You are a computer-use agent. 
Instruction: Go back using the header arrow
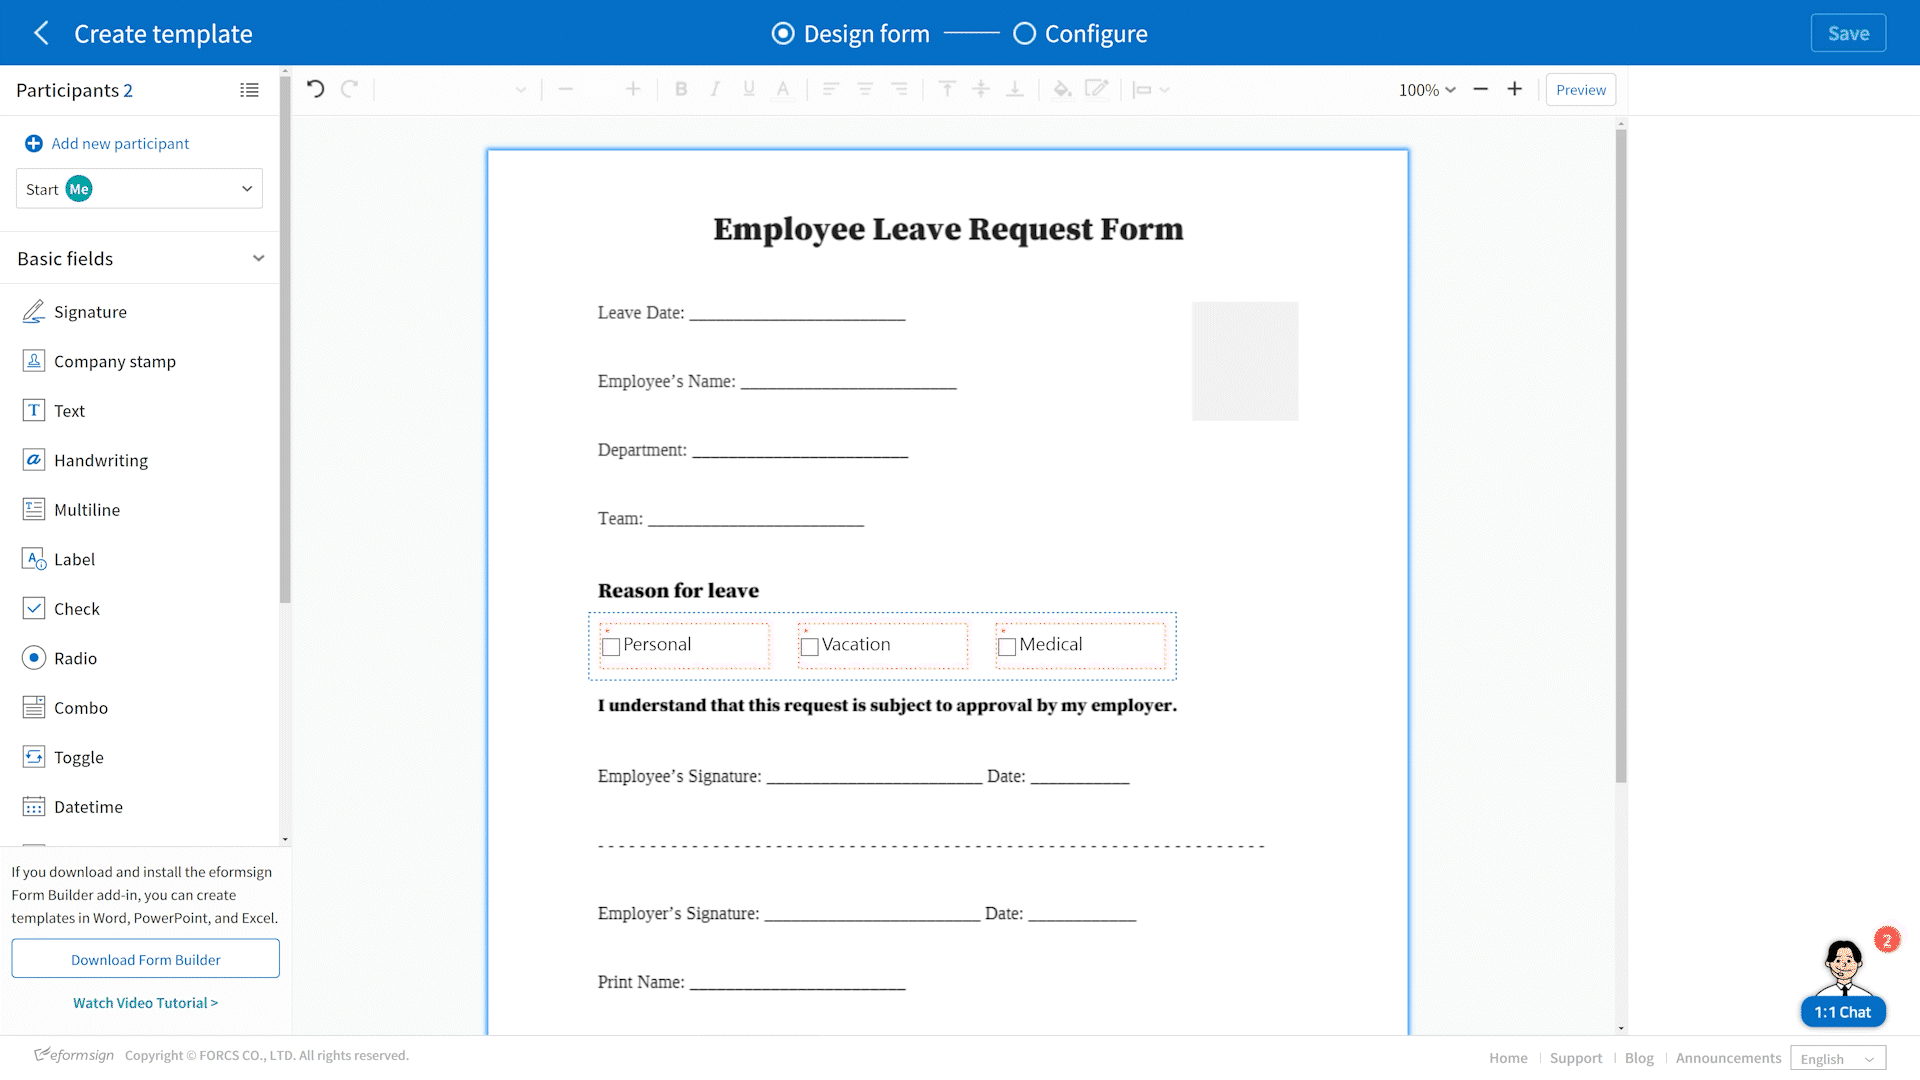[41, 33]
